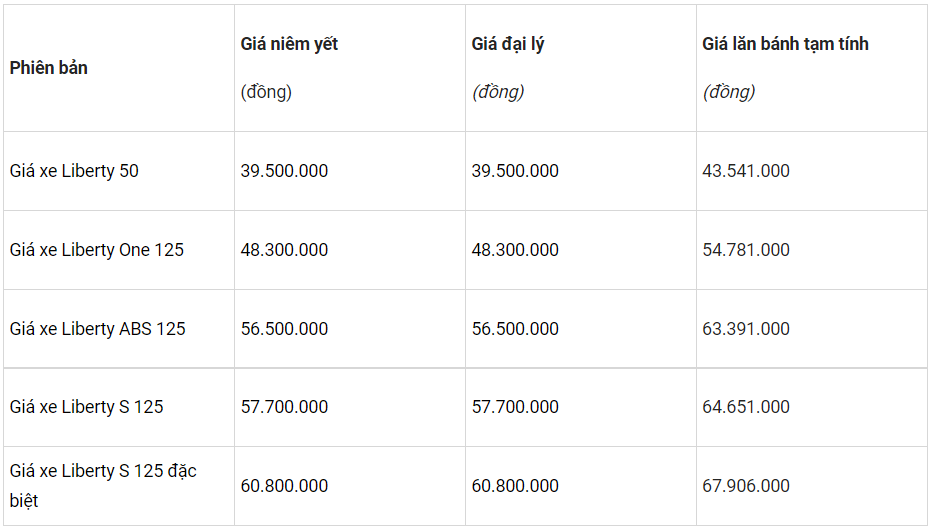
Task: Click the 63.391.000 on-road price
Action: coord(746,328)
